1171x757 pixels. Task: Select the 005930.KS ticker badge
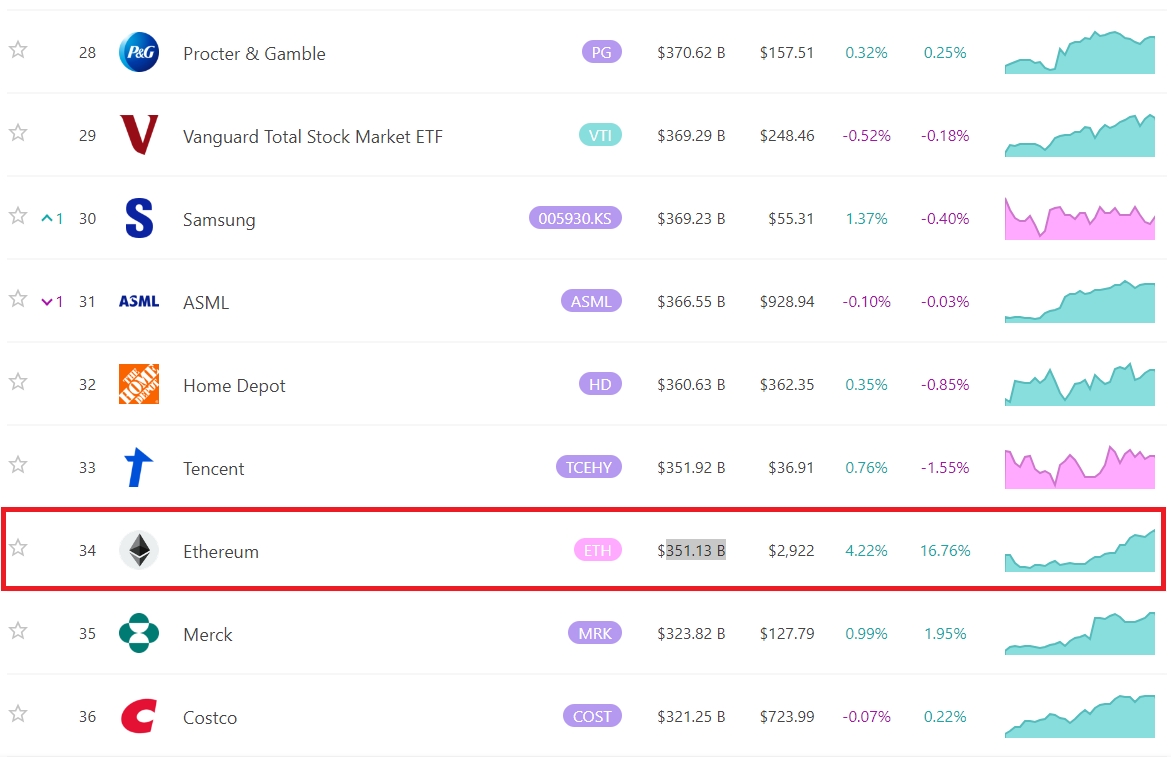tap(575, 218)
